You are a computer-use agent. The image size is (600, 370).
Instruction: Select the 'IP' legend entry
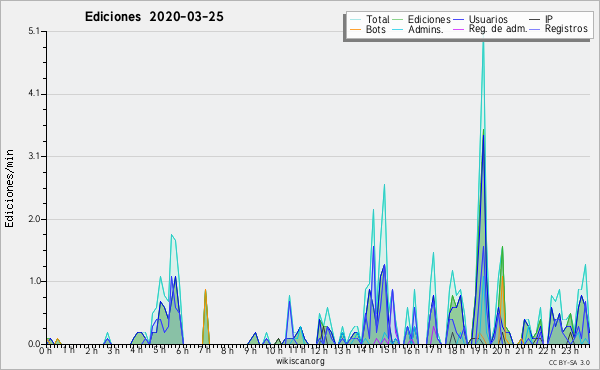[549, 19]
